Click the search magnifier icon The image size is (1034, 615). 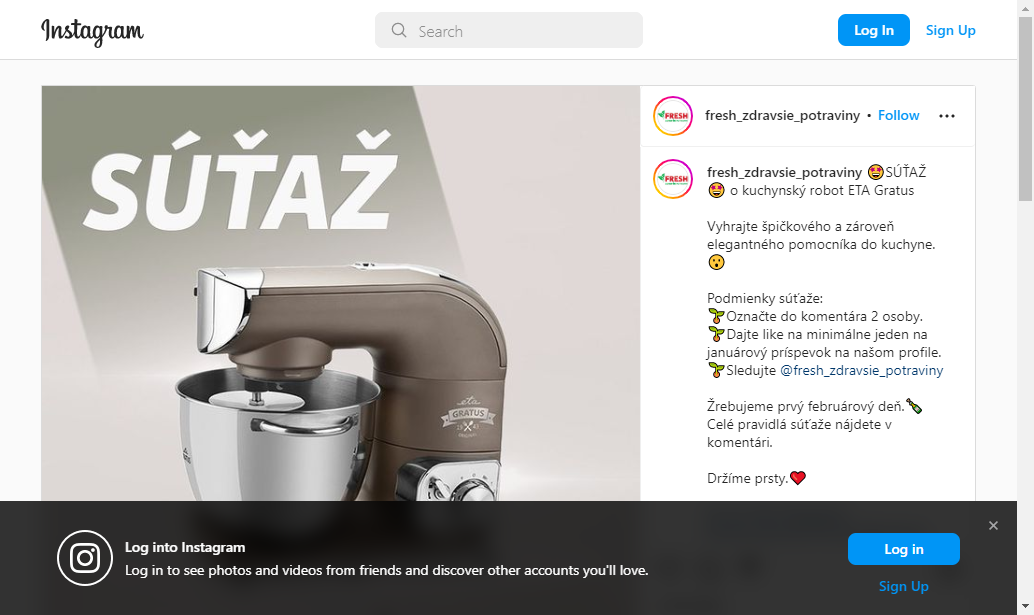[x=399, y=30]
